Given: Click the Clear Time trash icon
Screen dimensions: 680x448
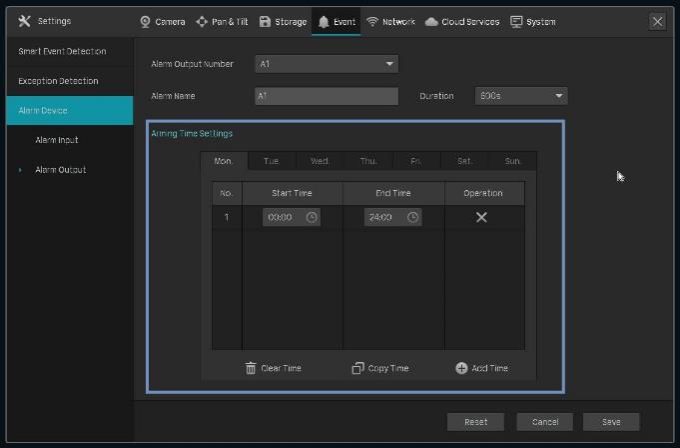Looking at the screenshot, I should click(x=251, y=368).
